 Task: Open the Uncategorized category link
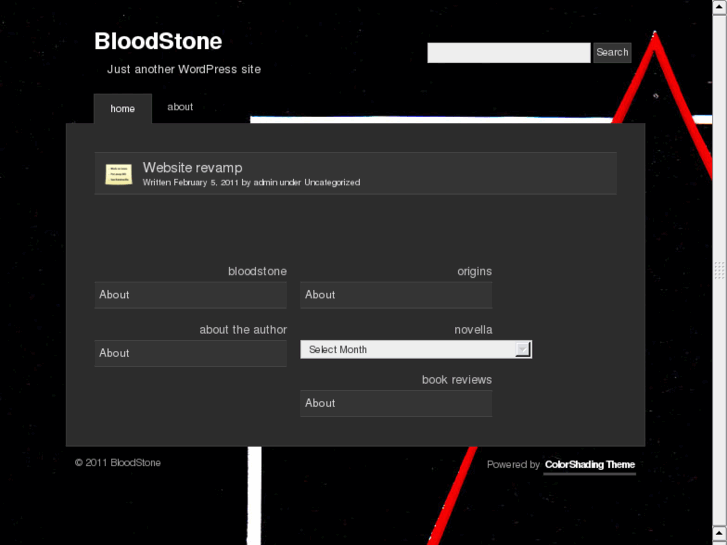pyautogui.click(x=332, y=182)
